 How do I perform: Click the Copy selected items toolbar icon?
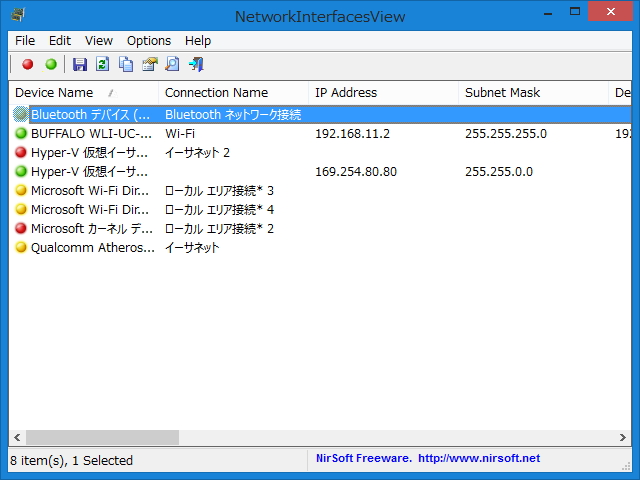pyautogui.click(x=126, y=64)
